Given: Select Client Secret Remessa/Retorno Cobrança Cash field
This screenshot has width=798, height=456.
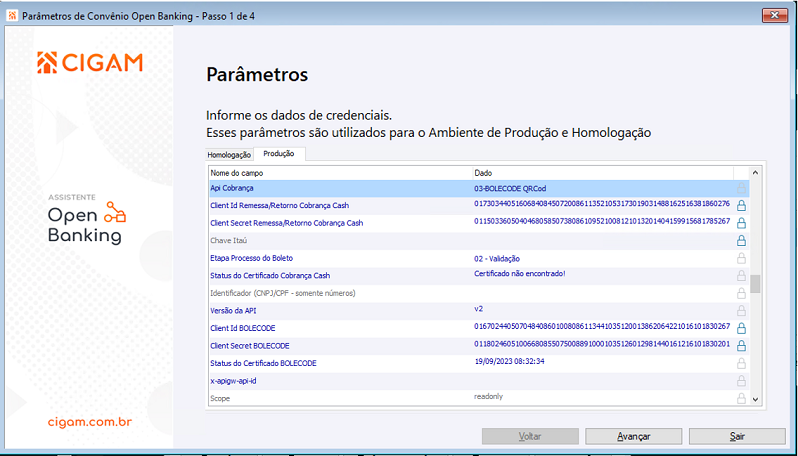Looking at the screenshot, I should (287, 223).
